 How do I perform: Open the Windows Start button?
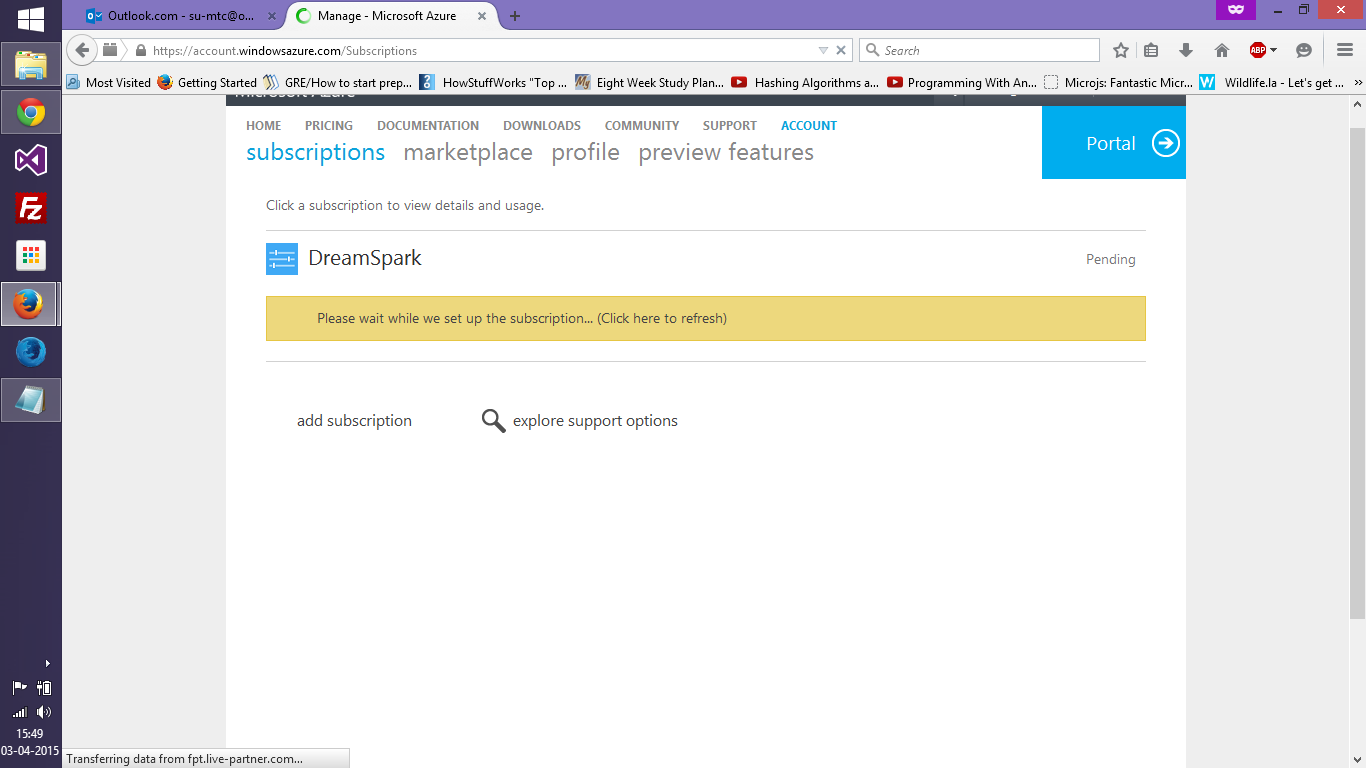(x=30, y=18)
